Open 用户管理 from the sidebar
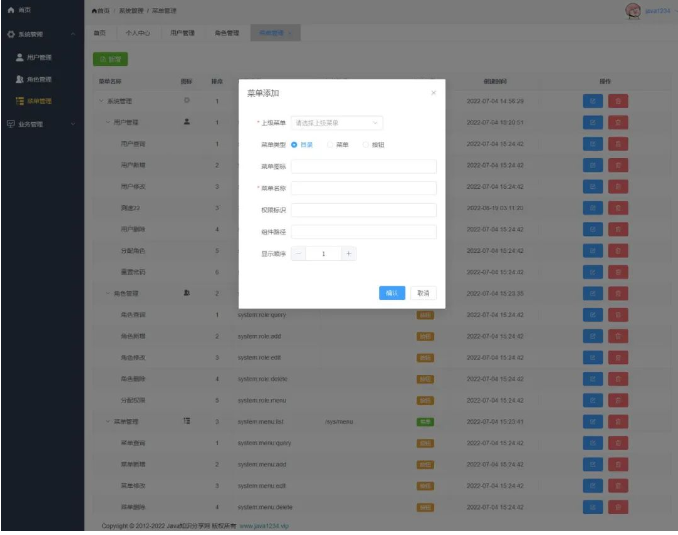 (38, 57)
